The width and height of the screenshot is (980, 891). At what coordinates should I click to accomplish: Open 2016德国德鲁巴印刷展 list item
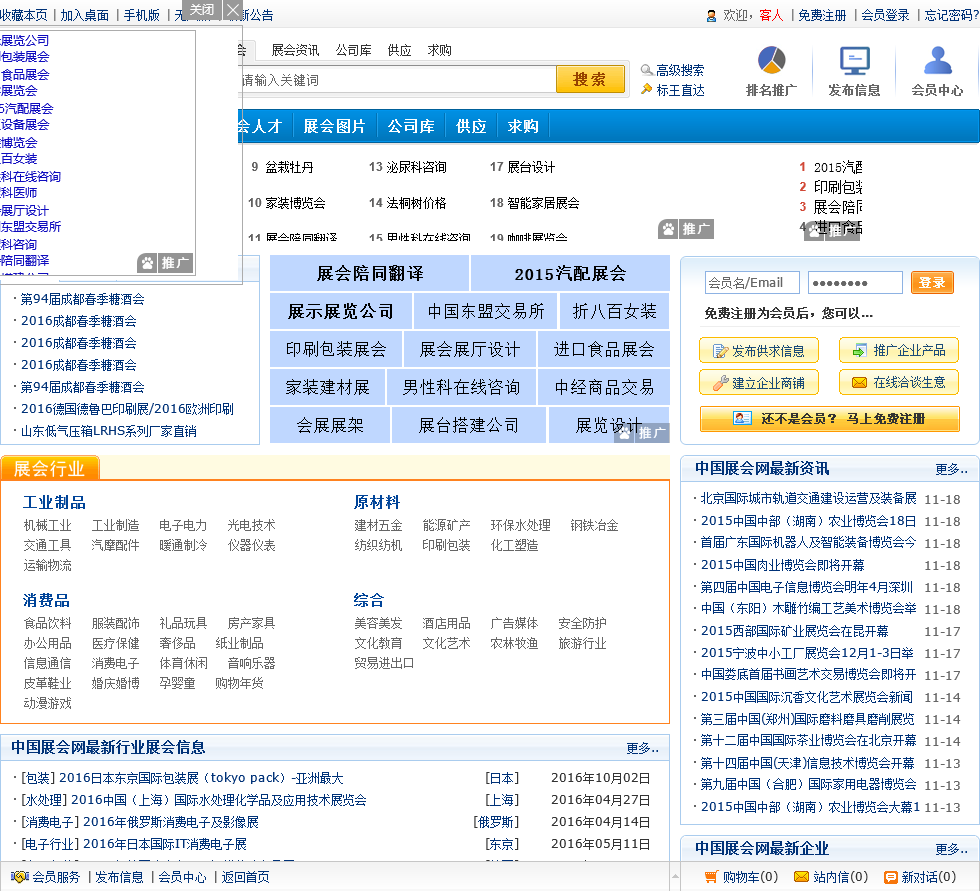tap(128, 409)
